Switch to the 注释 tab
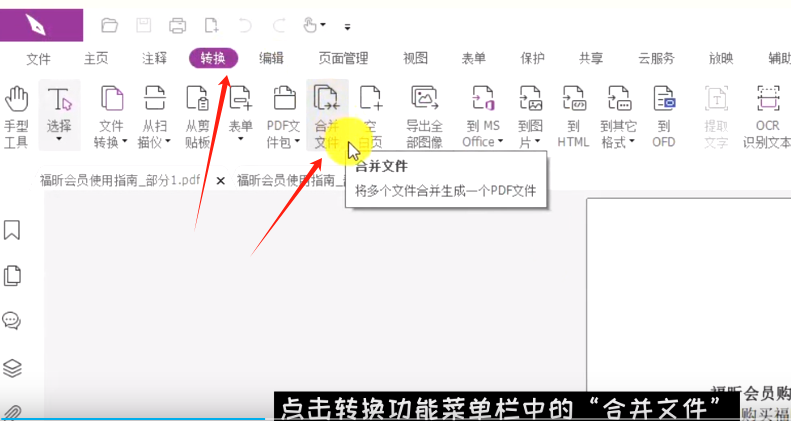 [154, 59]
